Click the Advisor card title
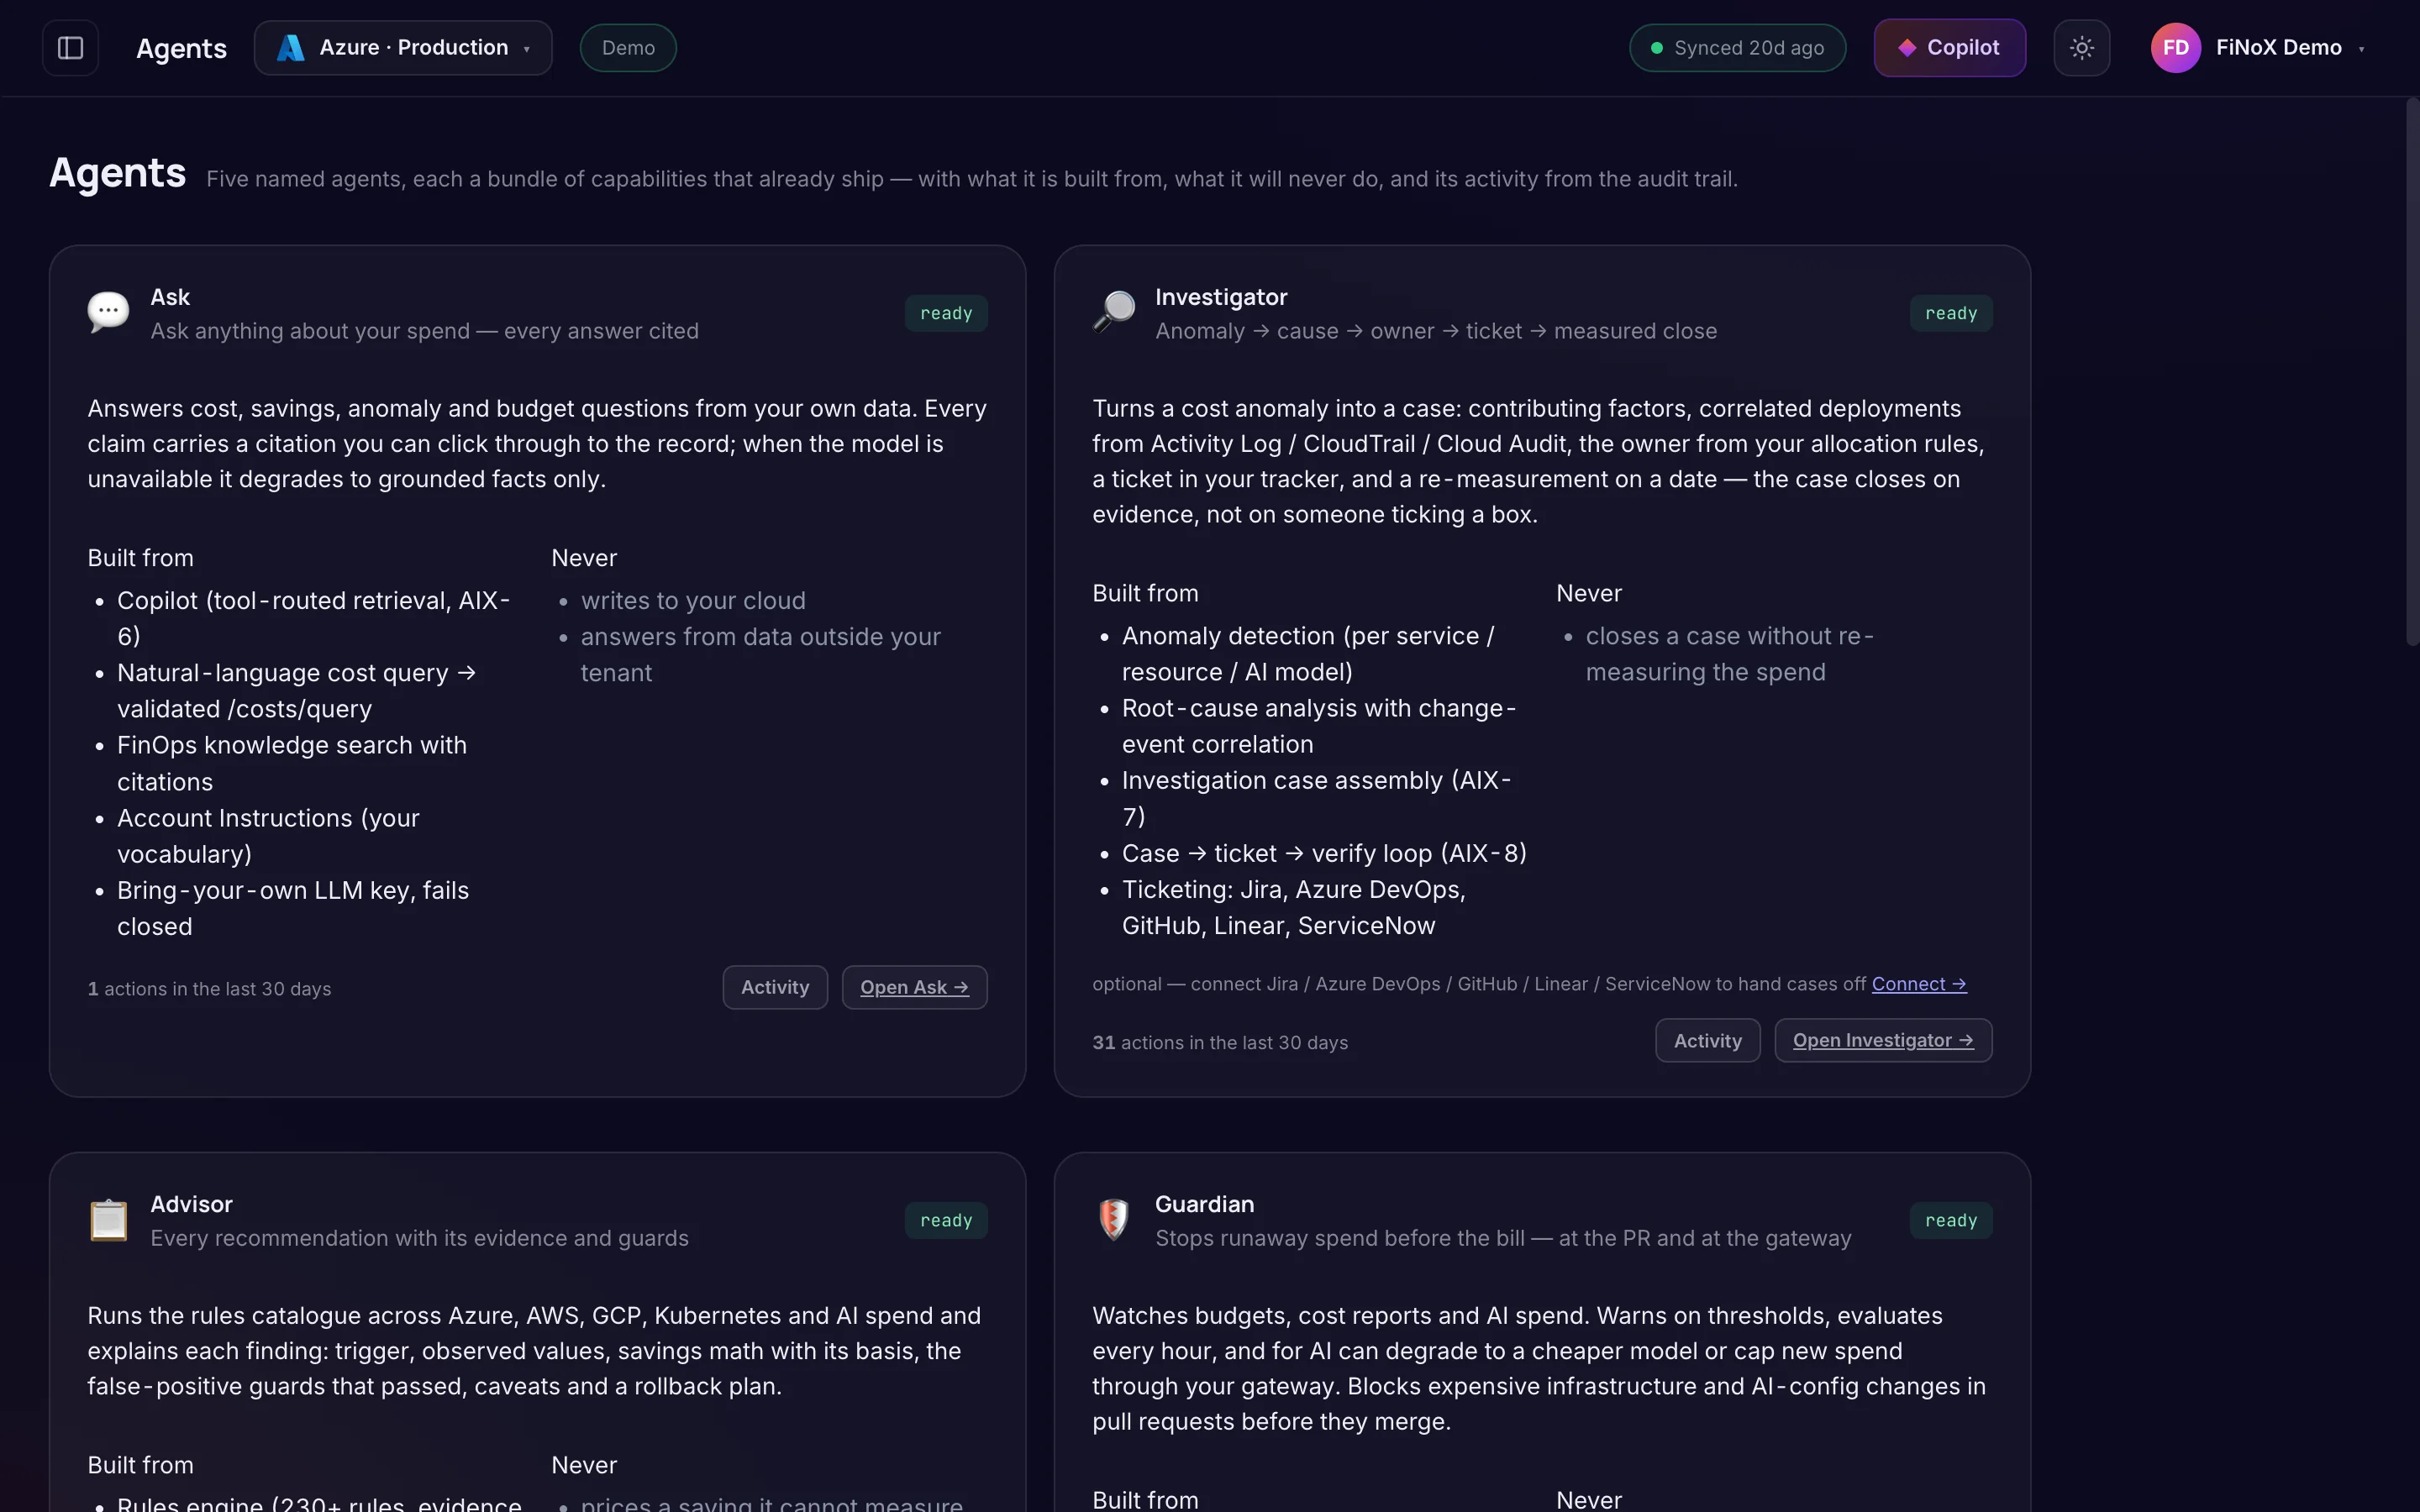Viewport: 2420px width, 1512px height. click(x=191, y=1204)
